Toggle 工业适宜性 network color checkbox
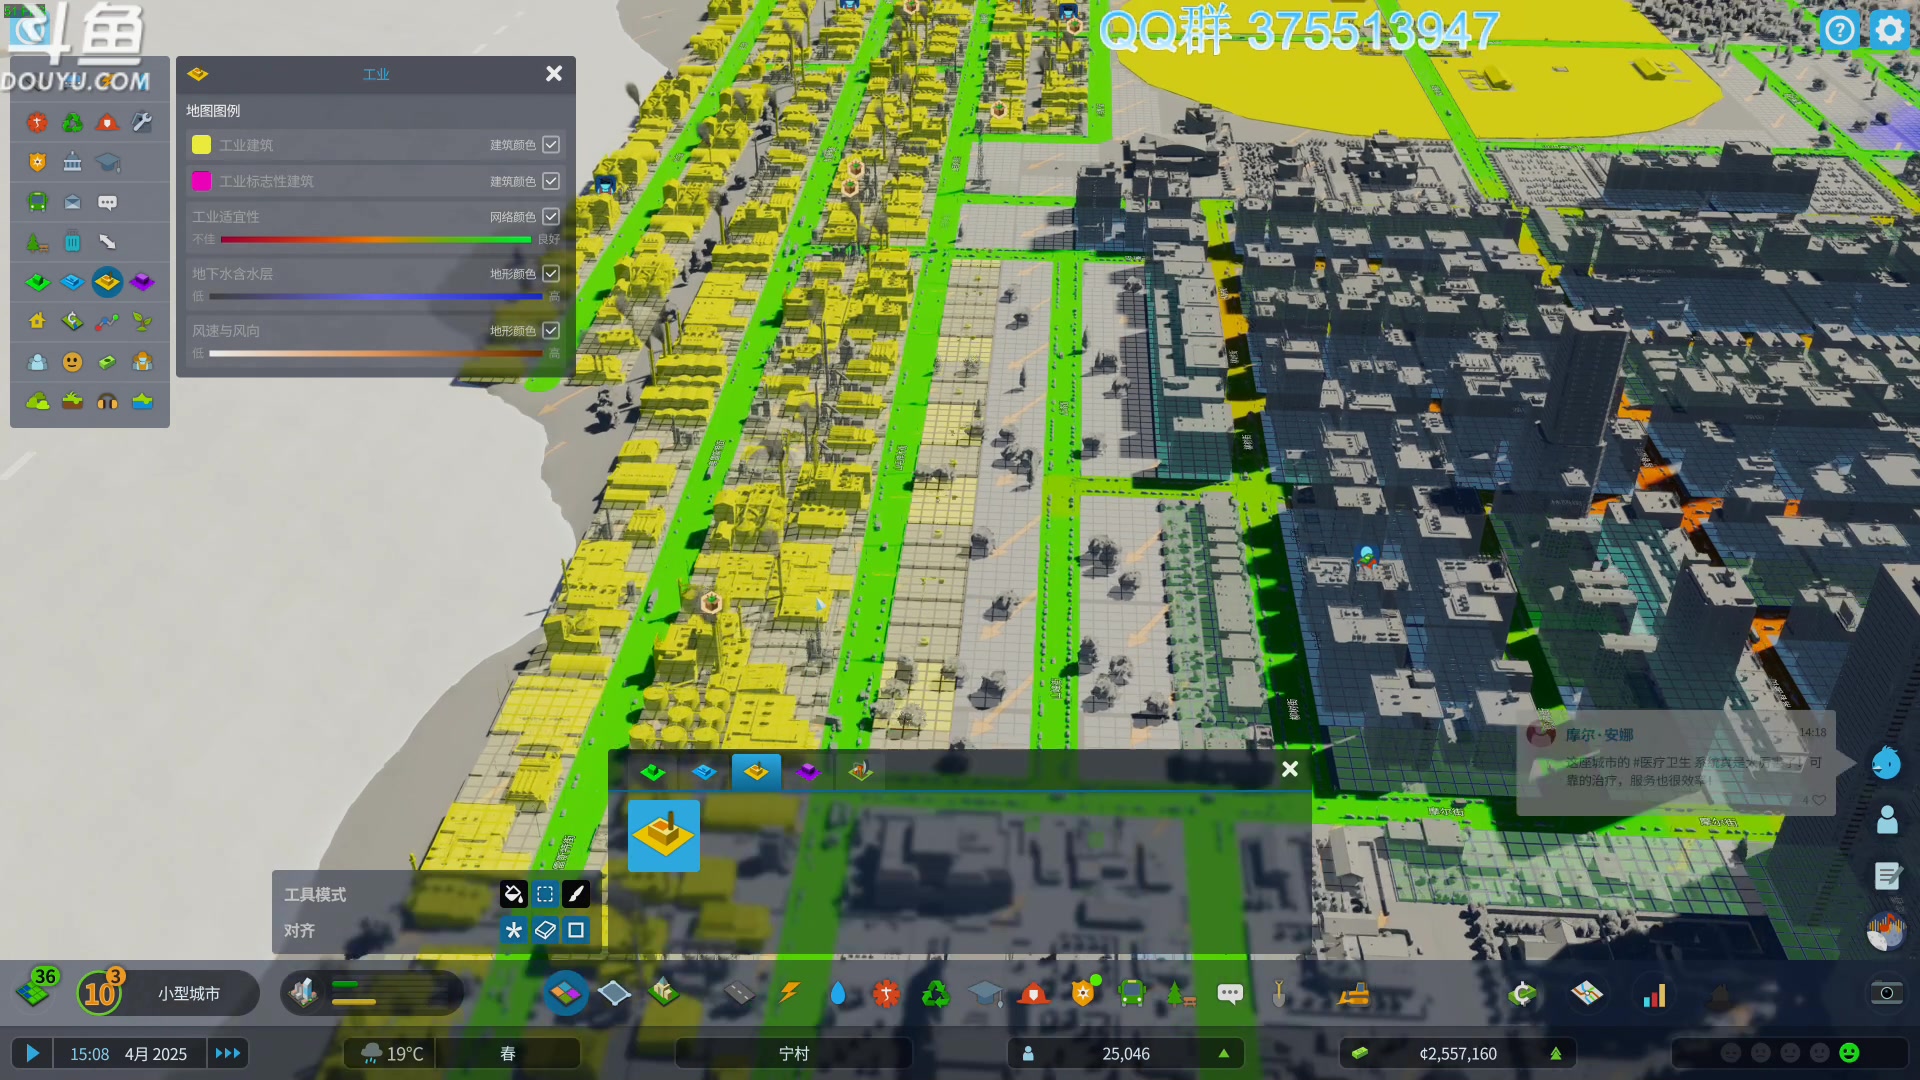 551,217
